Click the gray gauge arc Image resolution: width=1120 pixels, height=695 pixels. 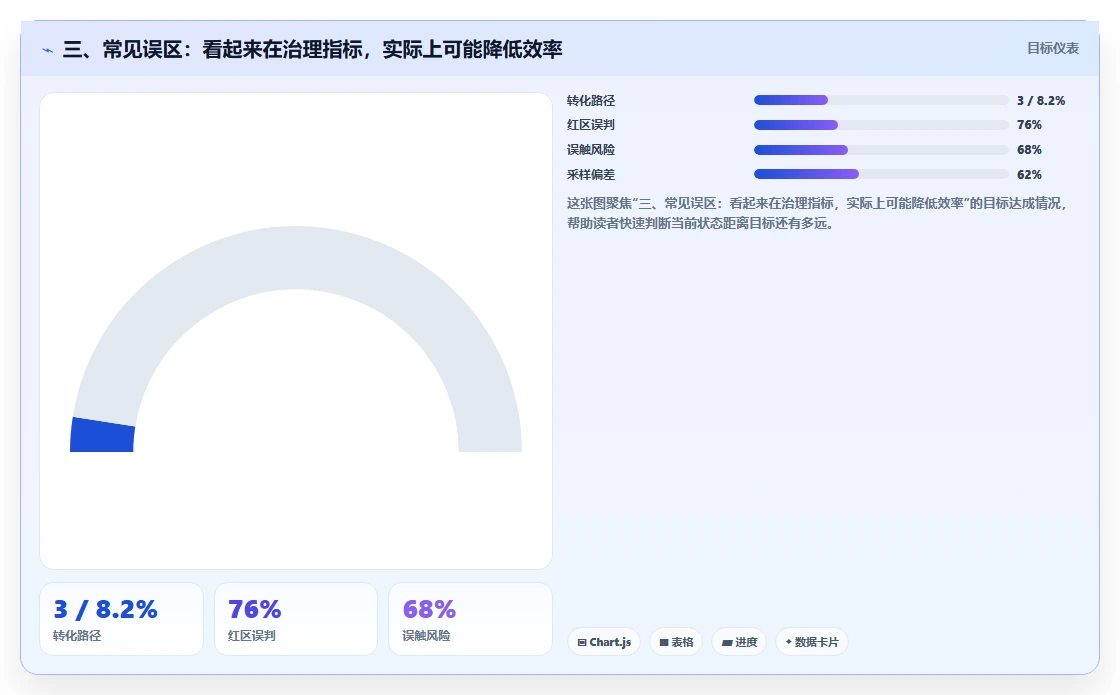point(296,257)
